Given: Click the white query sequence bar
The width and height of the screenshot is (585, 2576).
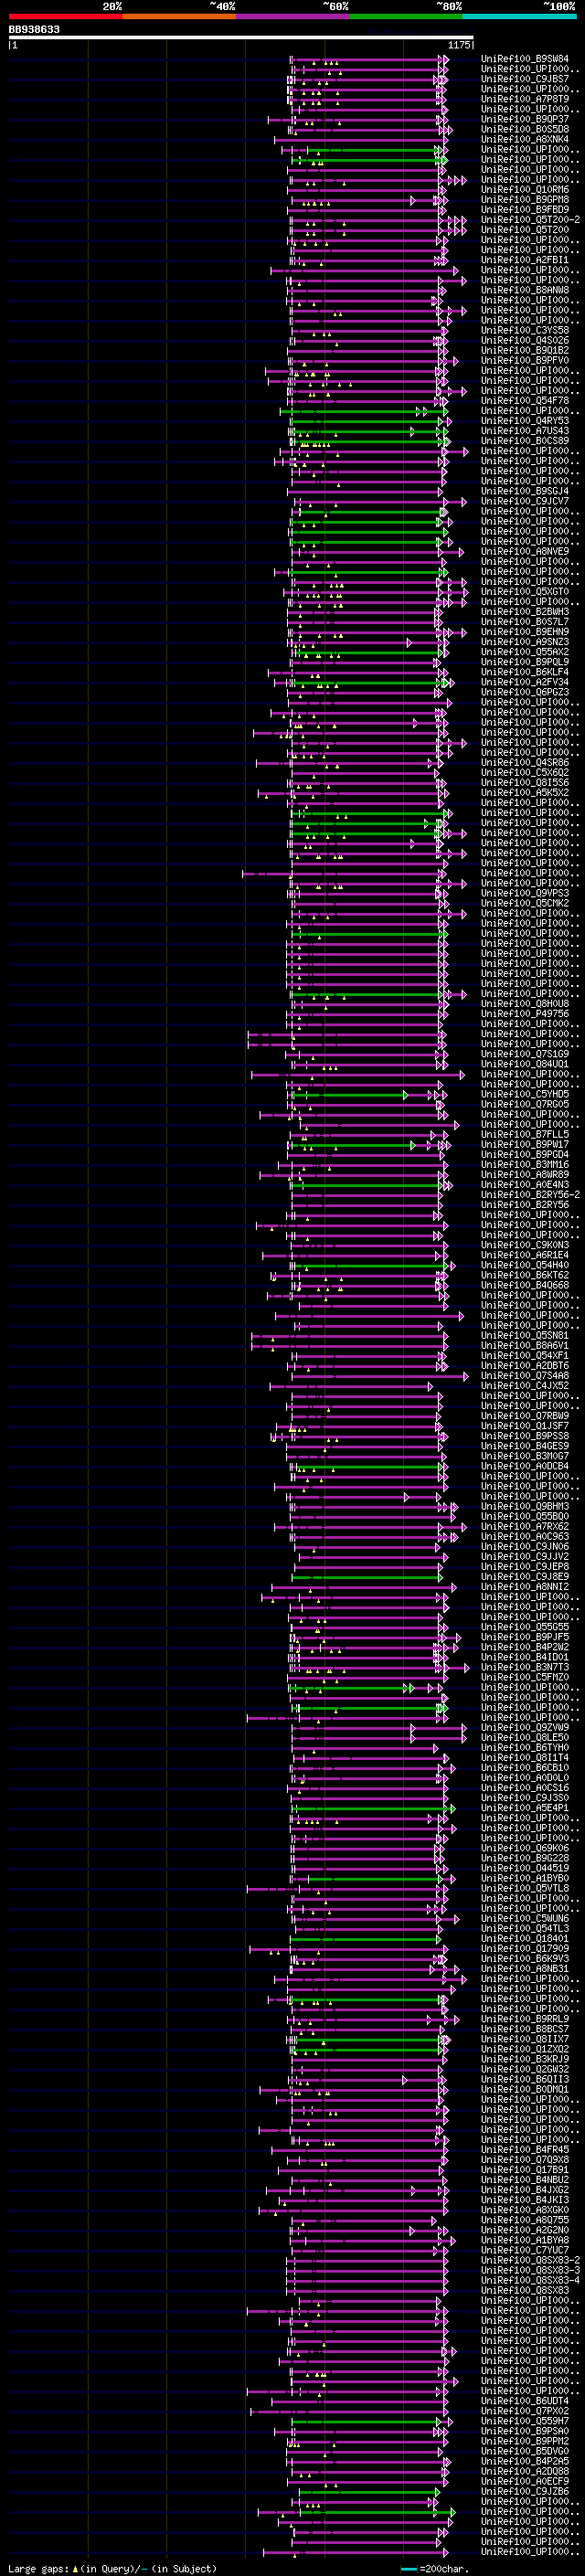Looking at the screenshot, I should point(241,37).
